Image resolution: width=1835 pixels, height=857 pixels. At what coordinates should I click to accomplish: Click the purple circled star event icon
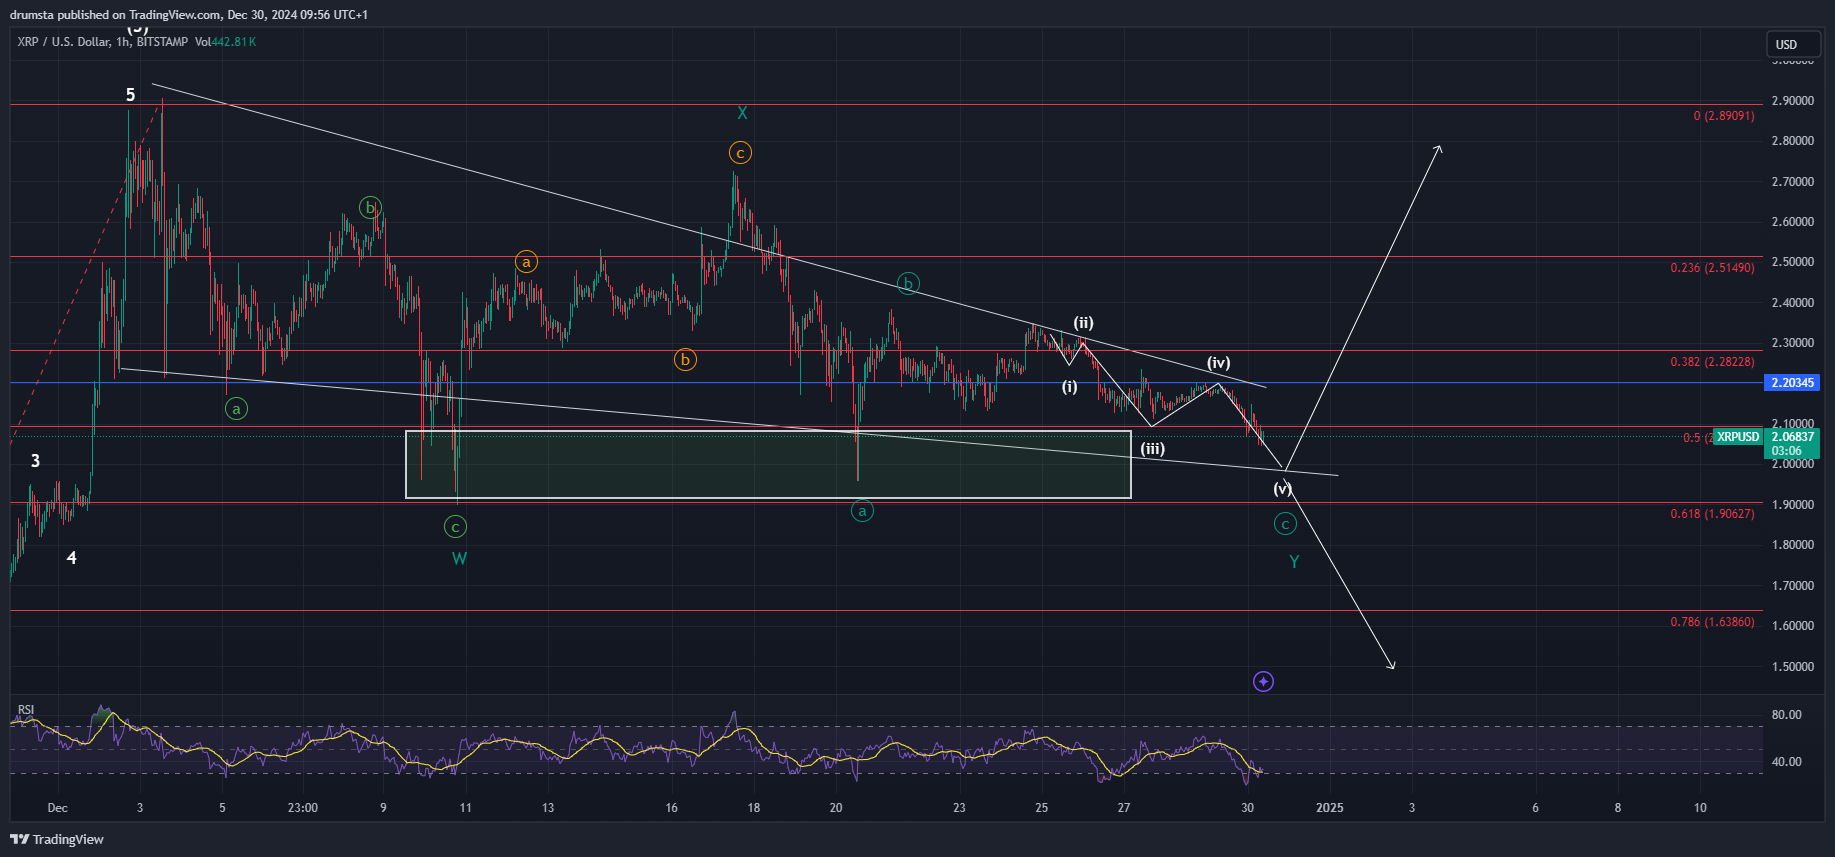coord(1263,682)
